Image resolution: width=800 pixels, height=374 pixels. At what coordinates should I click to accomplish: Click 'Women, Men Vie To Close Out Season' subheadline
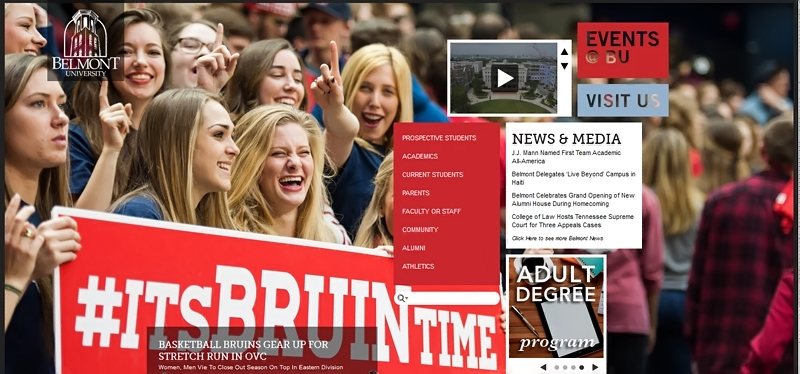[x=251, y=367]
